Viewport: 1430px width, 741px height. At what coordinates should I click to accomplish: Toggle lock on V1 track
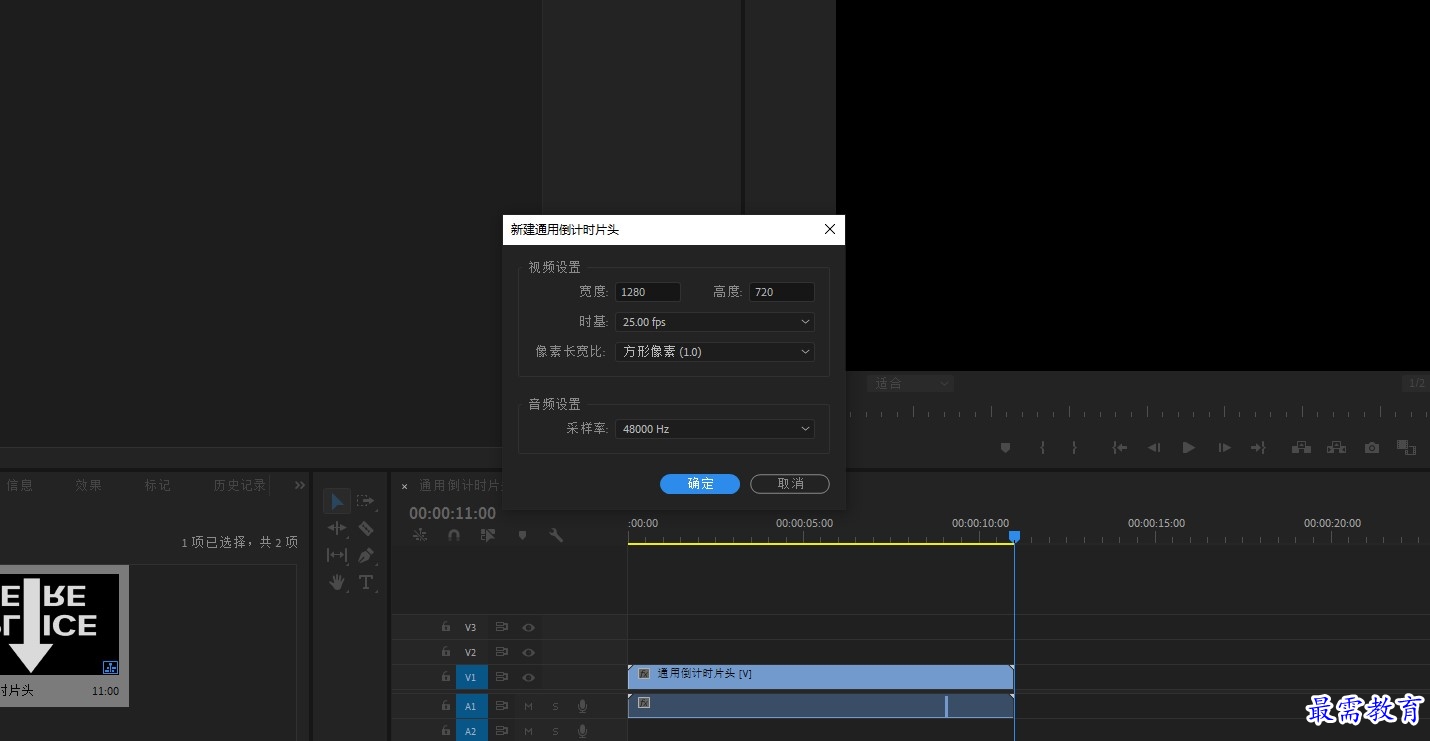coord(446,677)
